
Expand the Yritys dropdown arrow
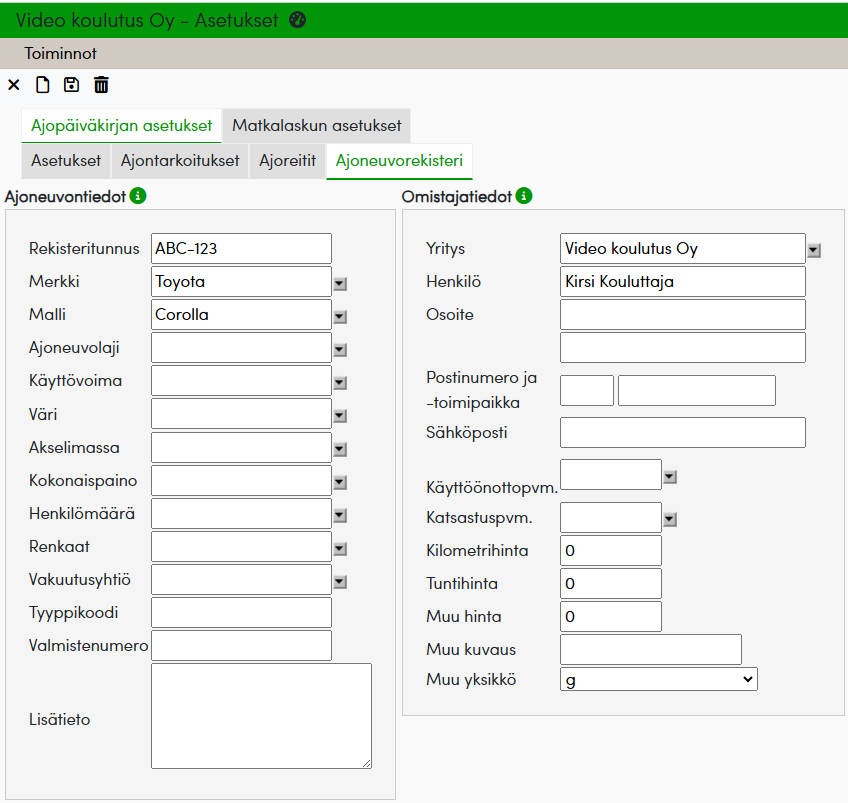[x=814, y=251]
